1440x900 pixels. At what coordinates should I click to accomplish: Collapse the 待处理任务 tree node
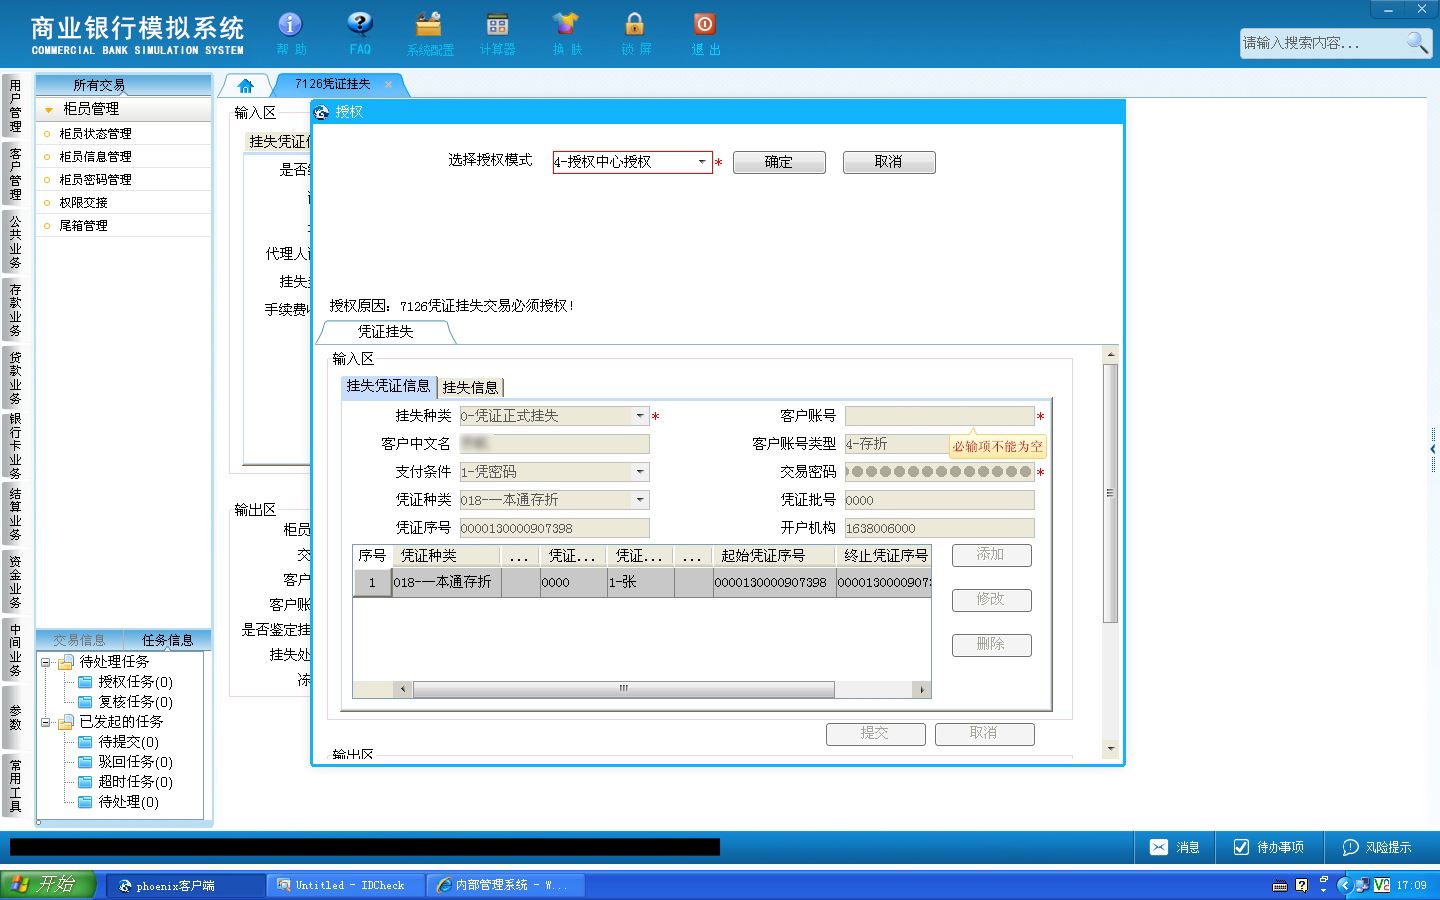[x=45, y=662]
